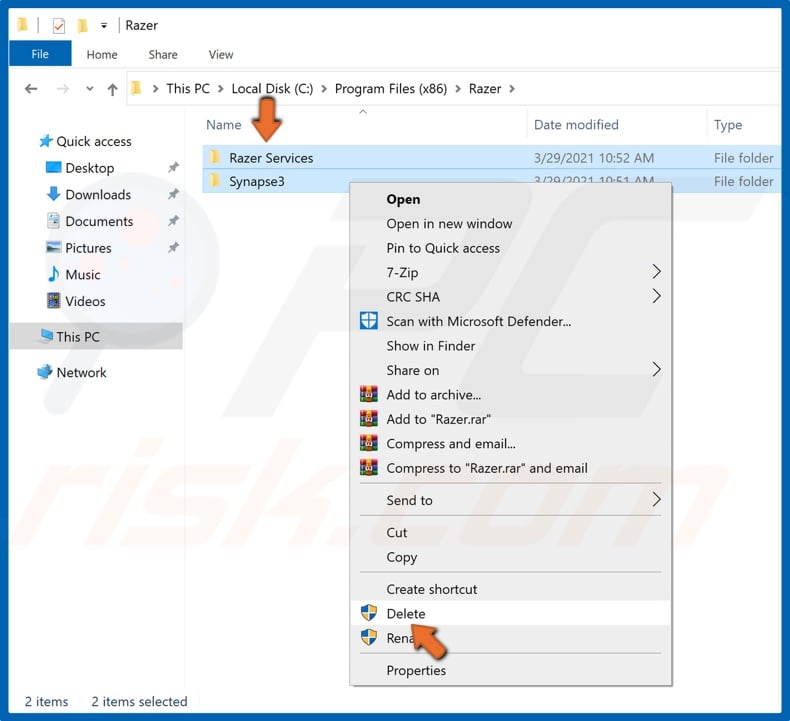790x721 pixels.
Task: Click the 3/29/2021 10:52 AM date cell
Action: 594,158
